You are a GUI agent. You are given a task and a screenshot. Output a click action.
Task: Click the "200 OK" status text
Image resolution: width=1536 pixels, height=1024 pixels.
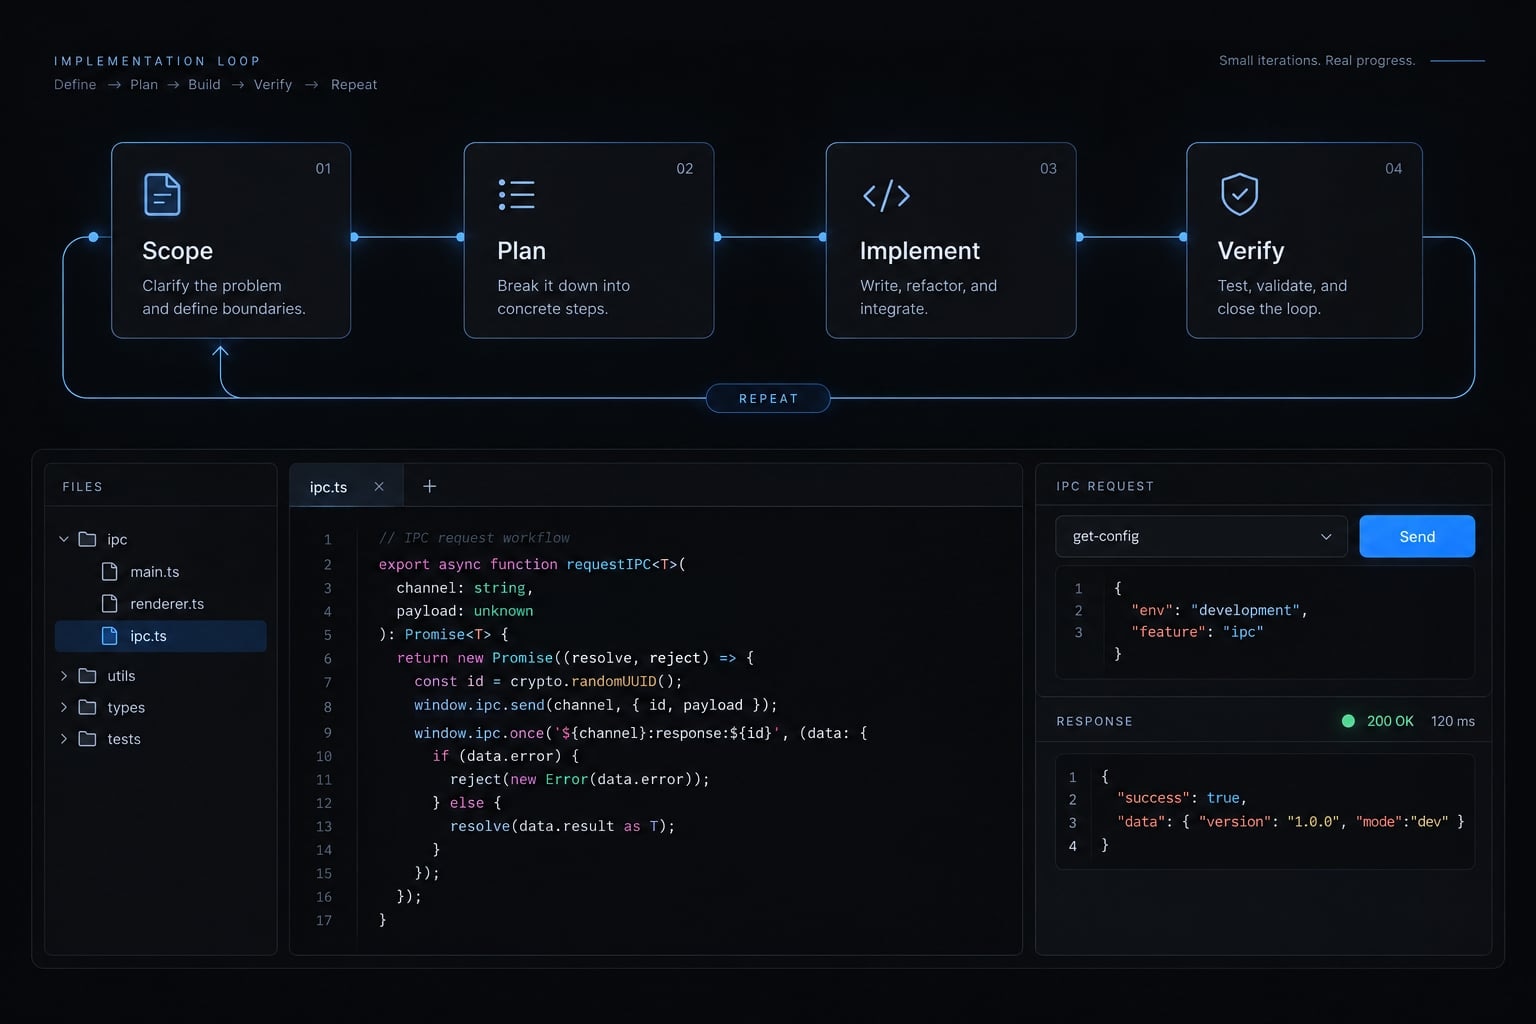click(x=1390, y=721)
